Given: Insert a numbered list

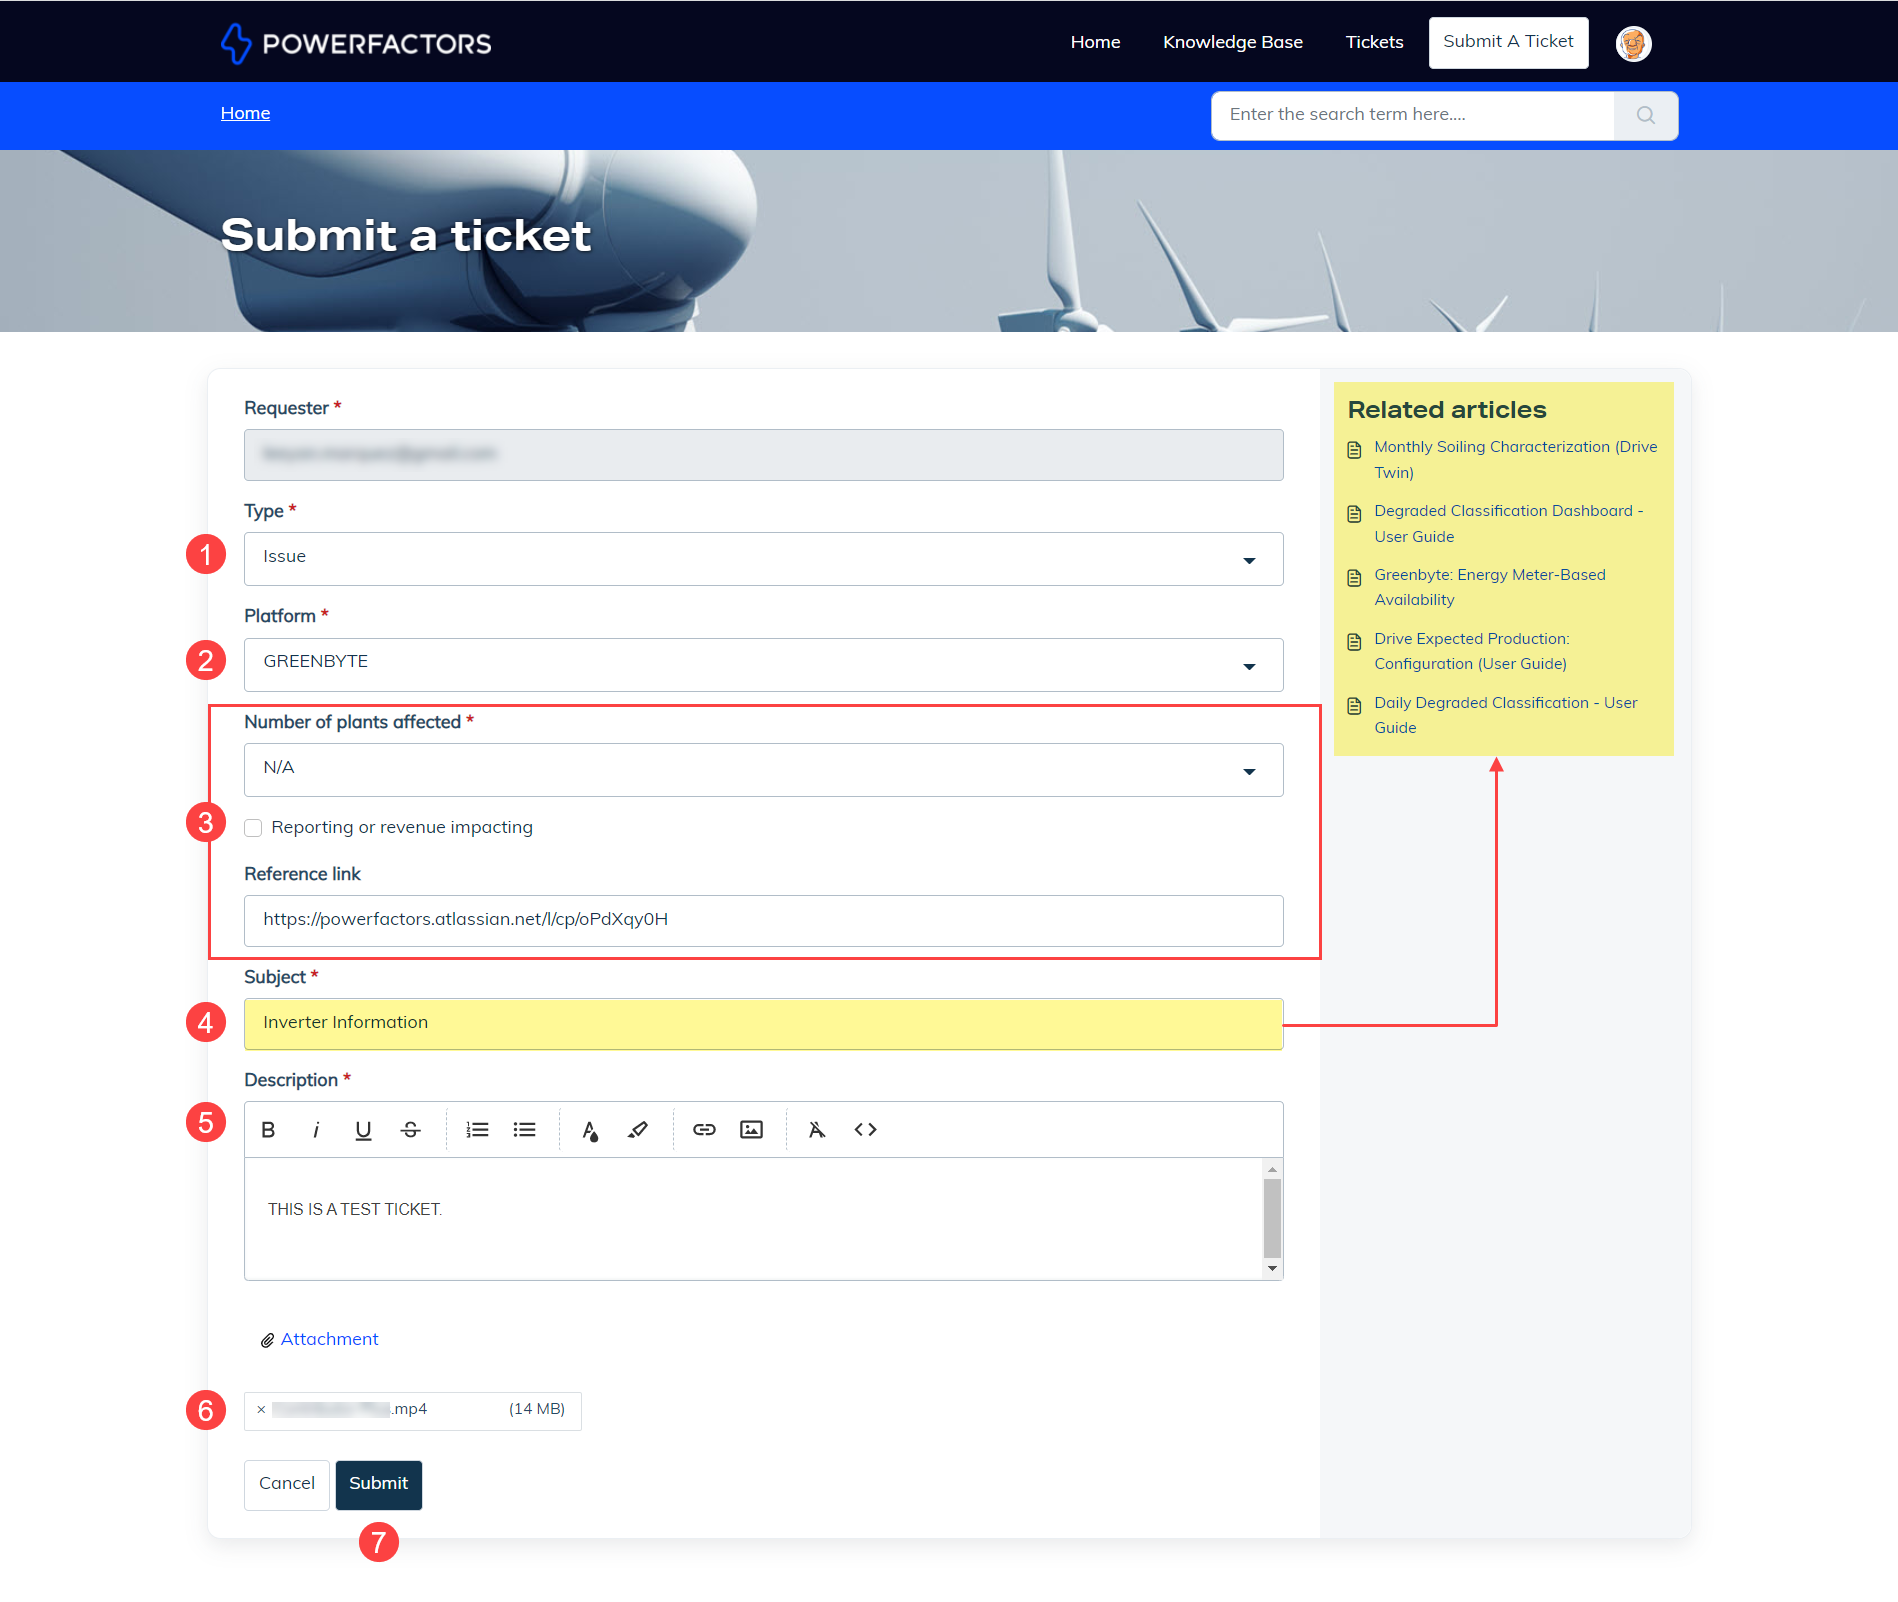Looking at the screenshot, I should tap(477, 1129).
